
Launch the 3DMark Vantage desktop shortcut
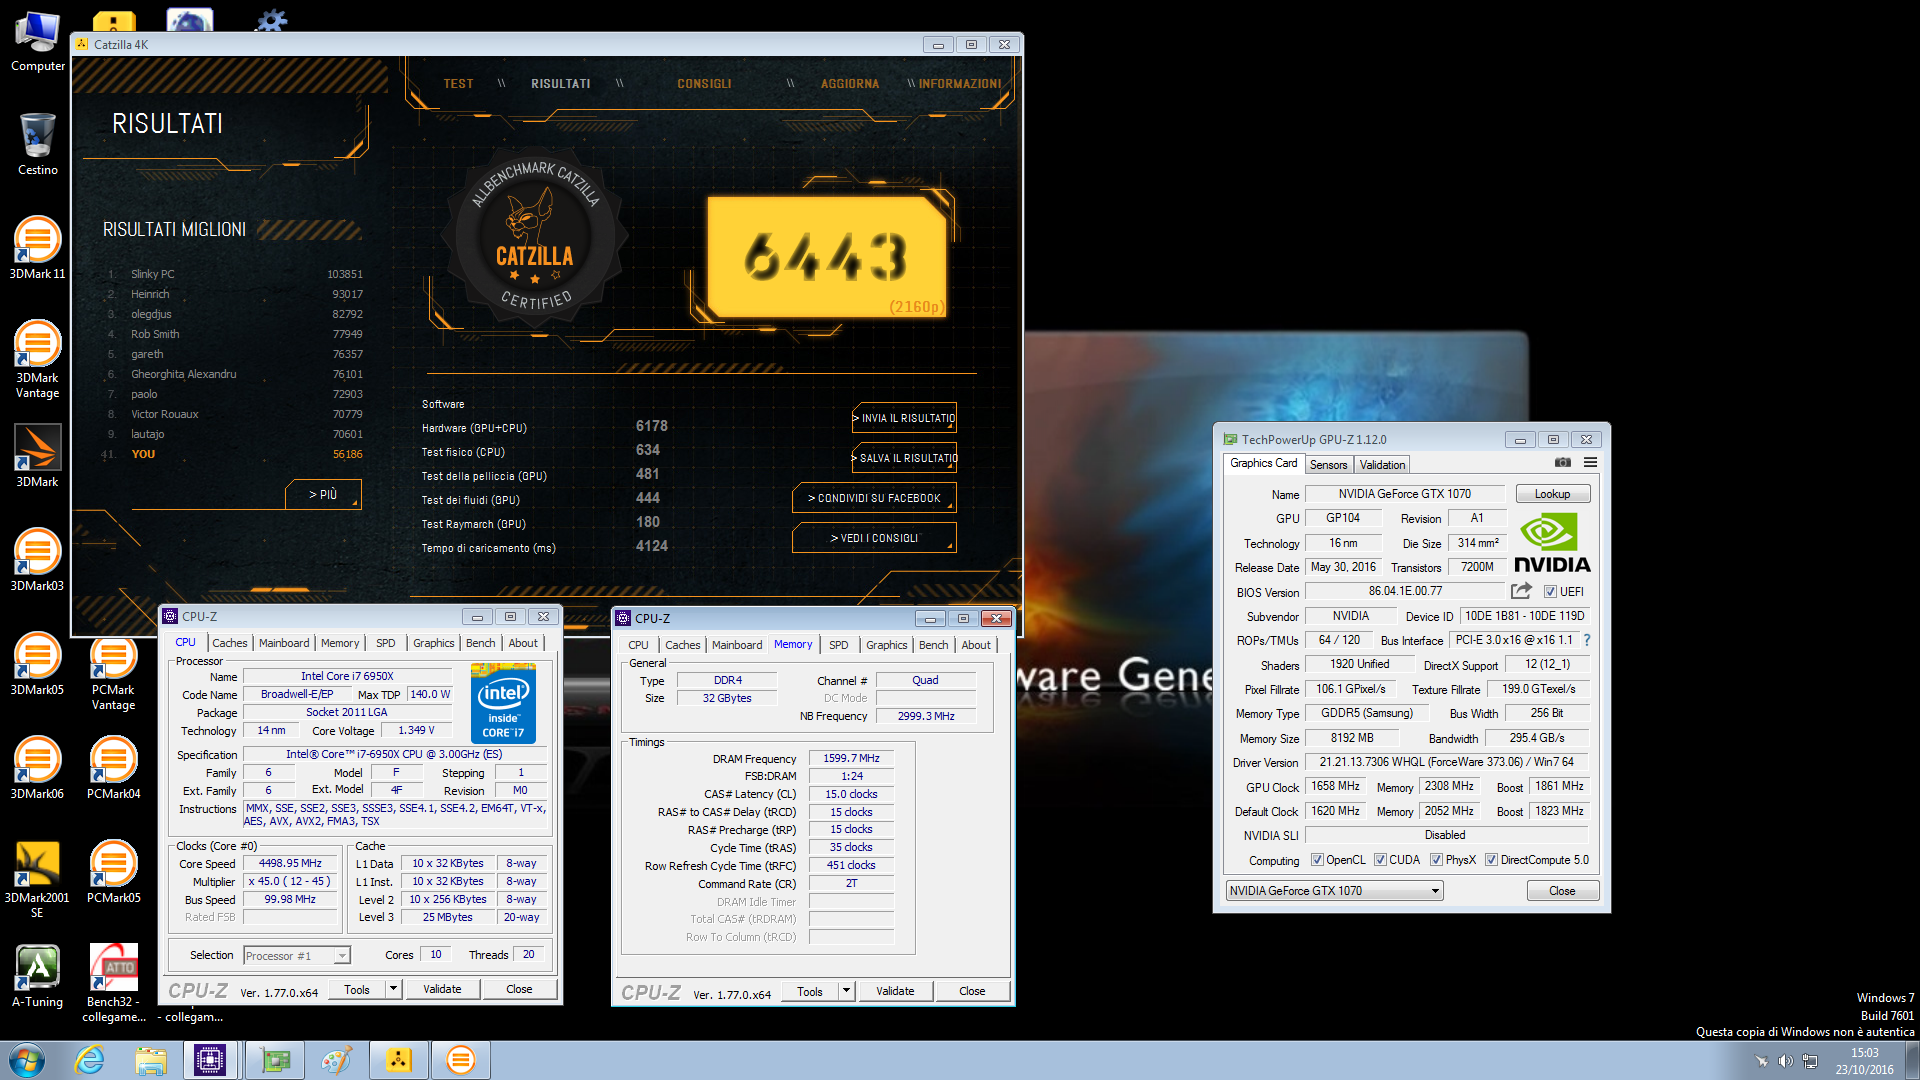(38, 360)
